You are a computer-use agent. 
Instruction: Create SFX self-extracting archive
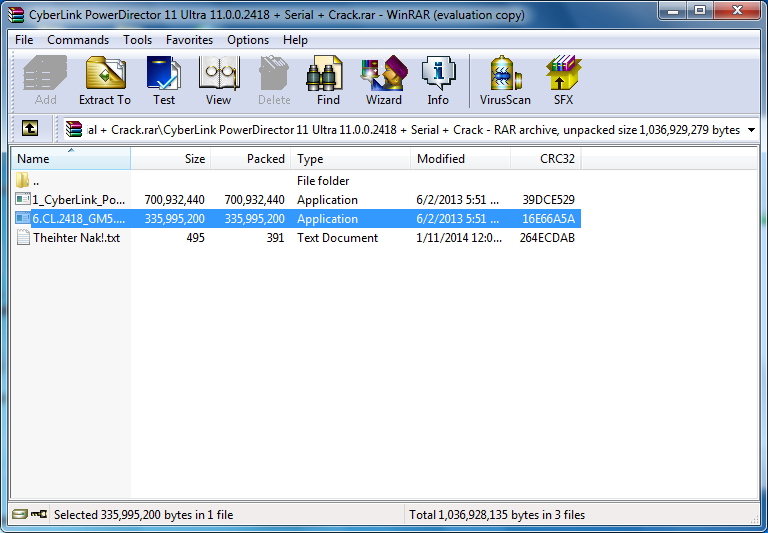pos(563,80)
